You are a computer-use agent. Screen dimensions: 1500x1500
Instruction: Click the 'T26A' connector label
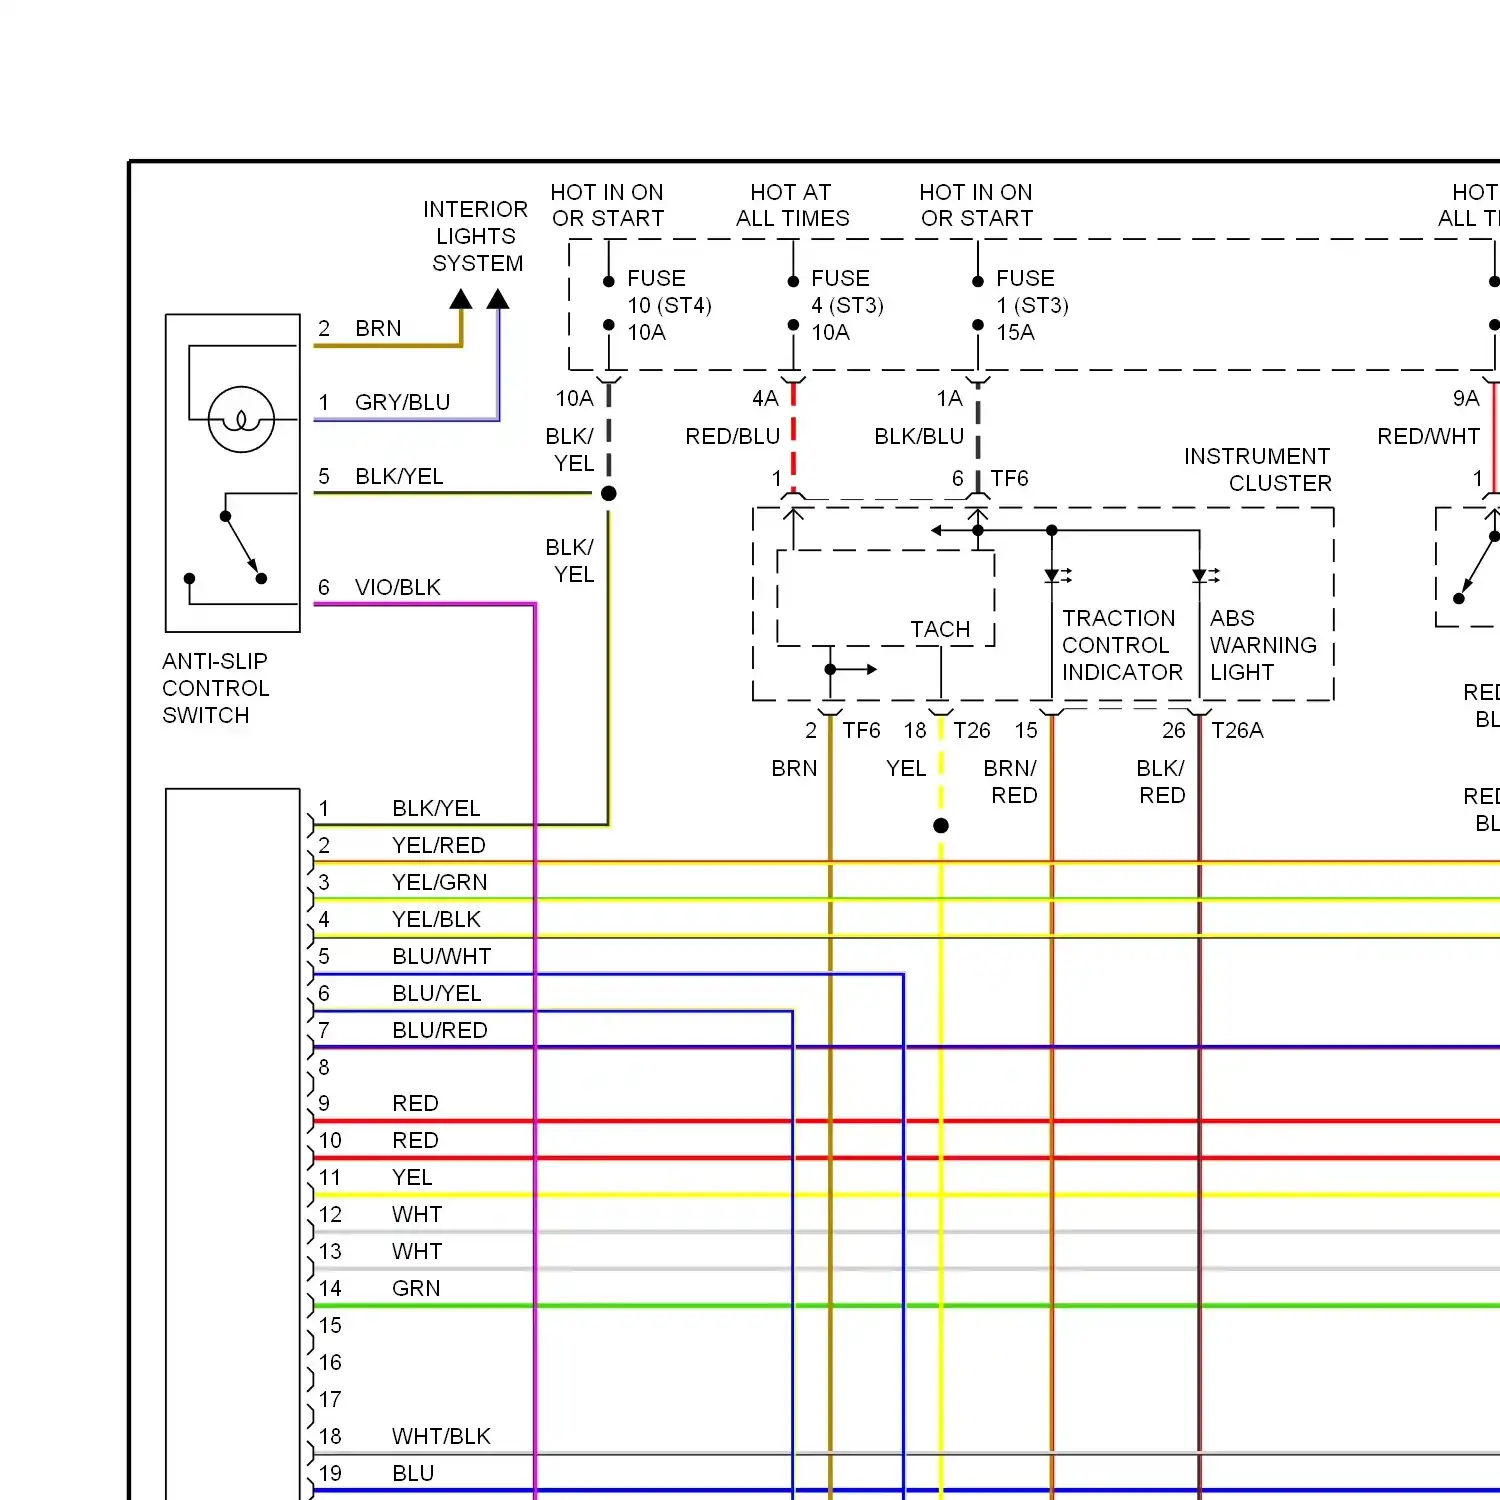click(x=1238, y=731)
